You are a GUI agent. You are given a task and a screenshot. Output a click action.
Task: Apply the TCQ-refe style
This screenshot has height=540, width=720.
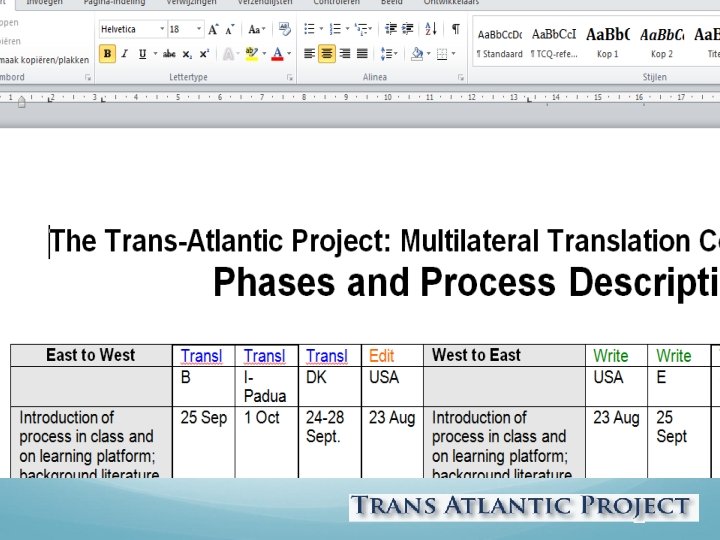coord(554,43)
